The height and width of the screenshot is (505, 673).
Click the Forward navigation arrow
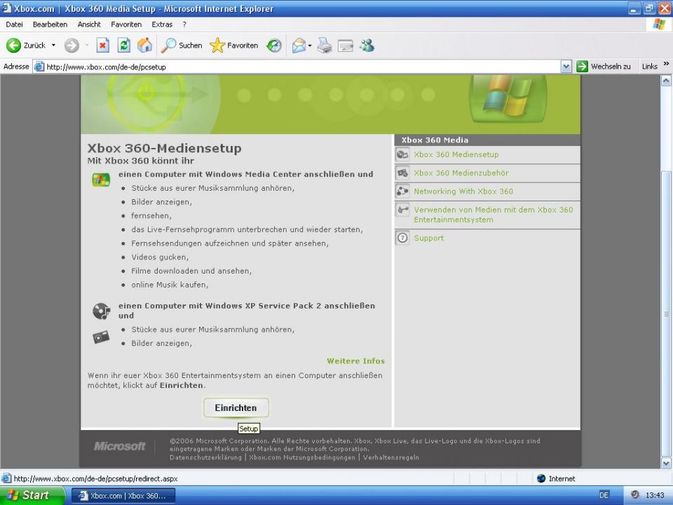pos(72,45)
